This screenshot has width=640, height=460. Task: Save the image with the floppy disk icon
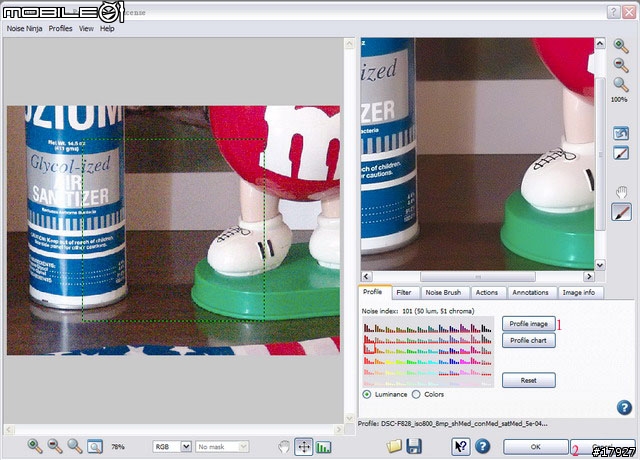tap(414, 446)
